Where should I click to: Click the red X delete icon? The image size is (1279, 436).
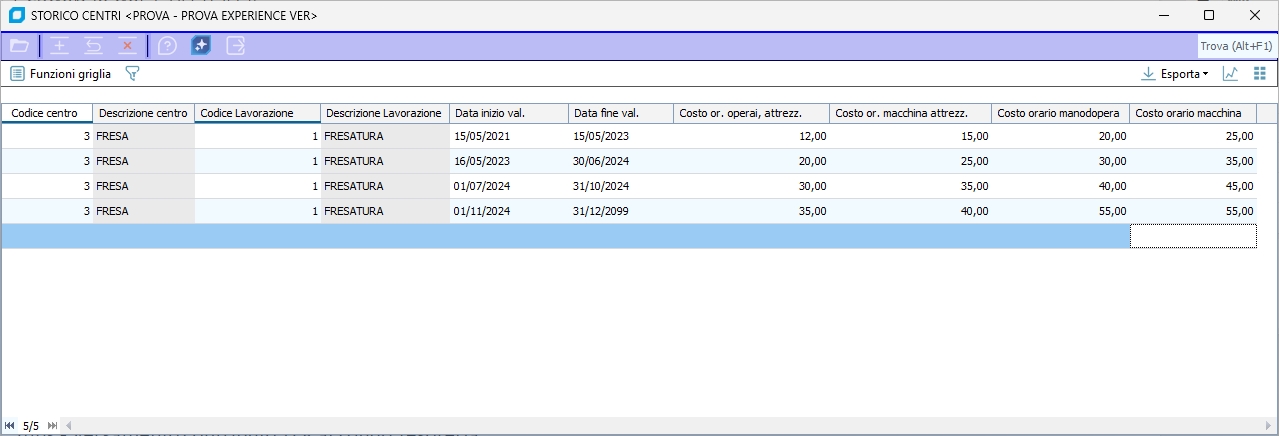coord(127,46)
